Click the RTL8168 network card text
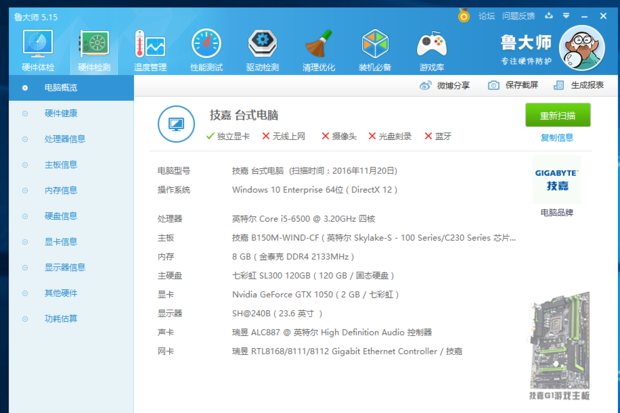The width and height of the screenshot is (620, 413). click(x=347, y=351)
